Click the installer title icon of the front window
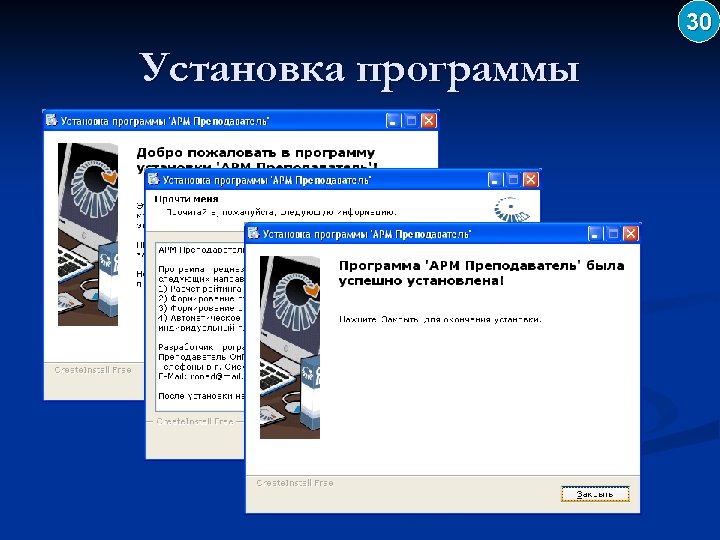 coord(253,233)
